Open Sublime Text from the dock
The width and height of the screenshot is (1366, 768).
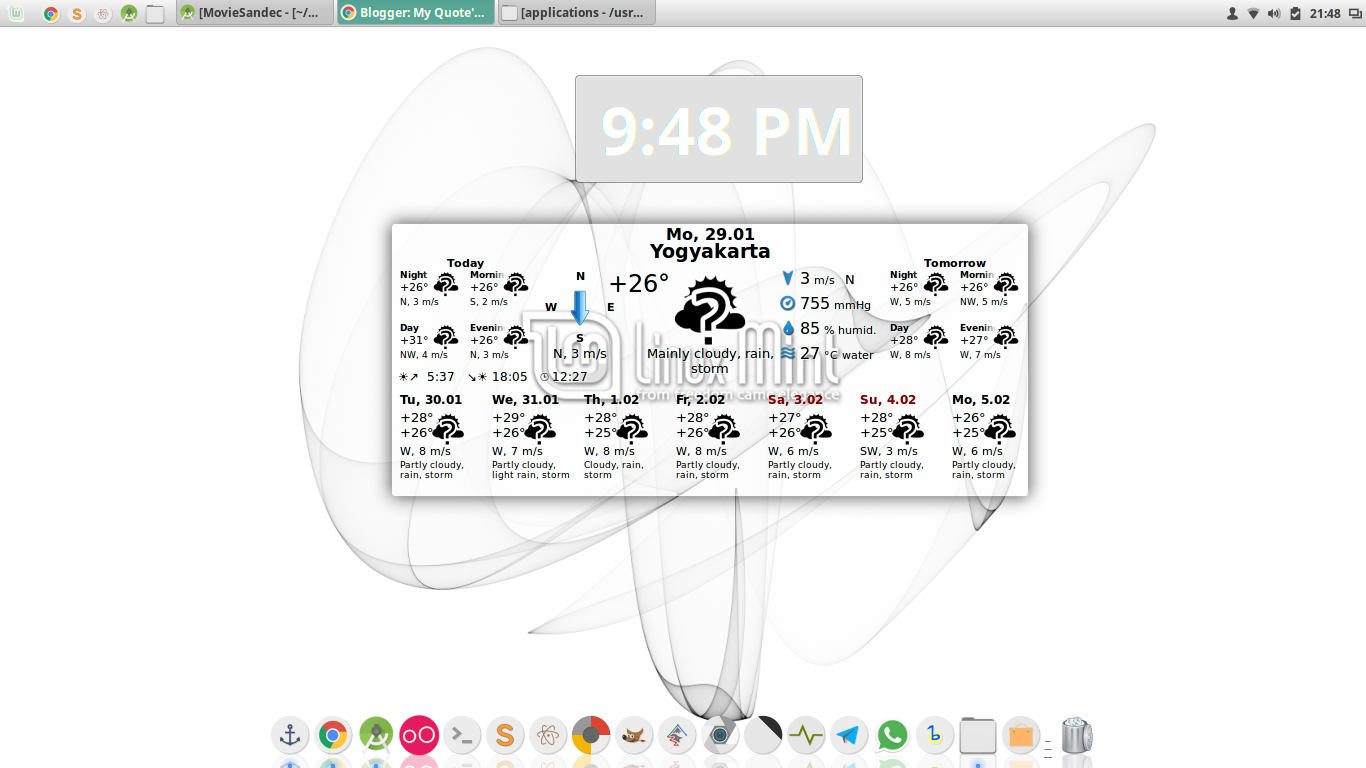coord(505,736)
